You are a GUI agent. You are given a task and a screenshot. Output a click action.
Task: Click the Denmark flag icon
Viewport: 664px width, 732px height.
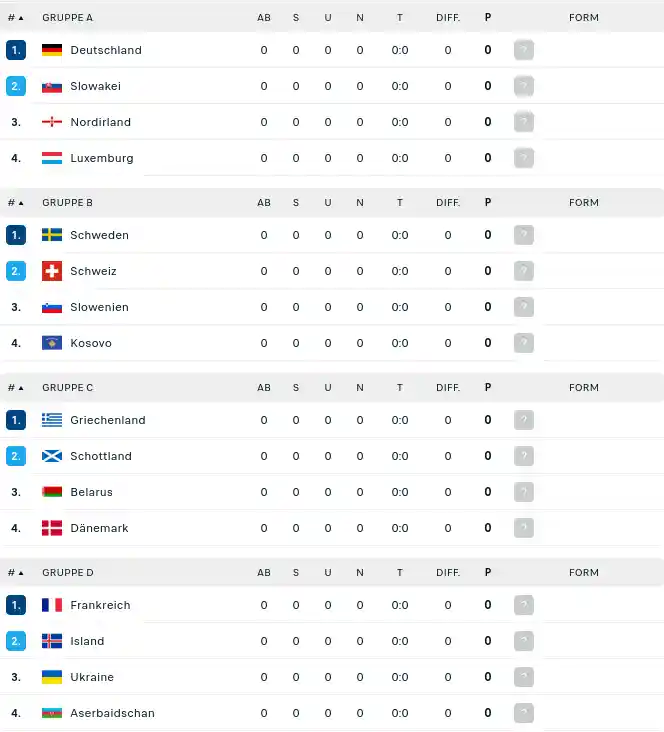click(52, 528)
